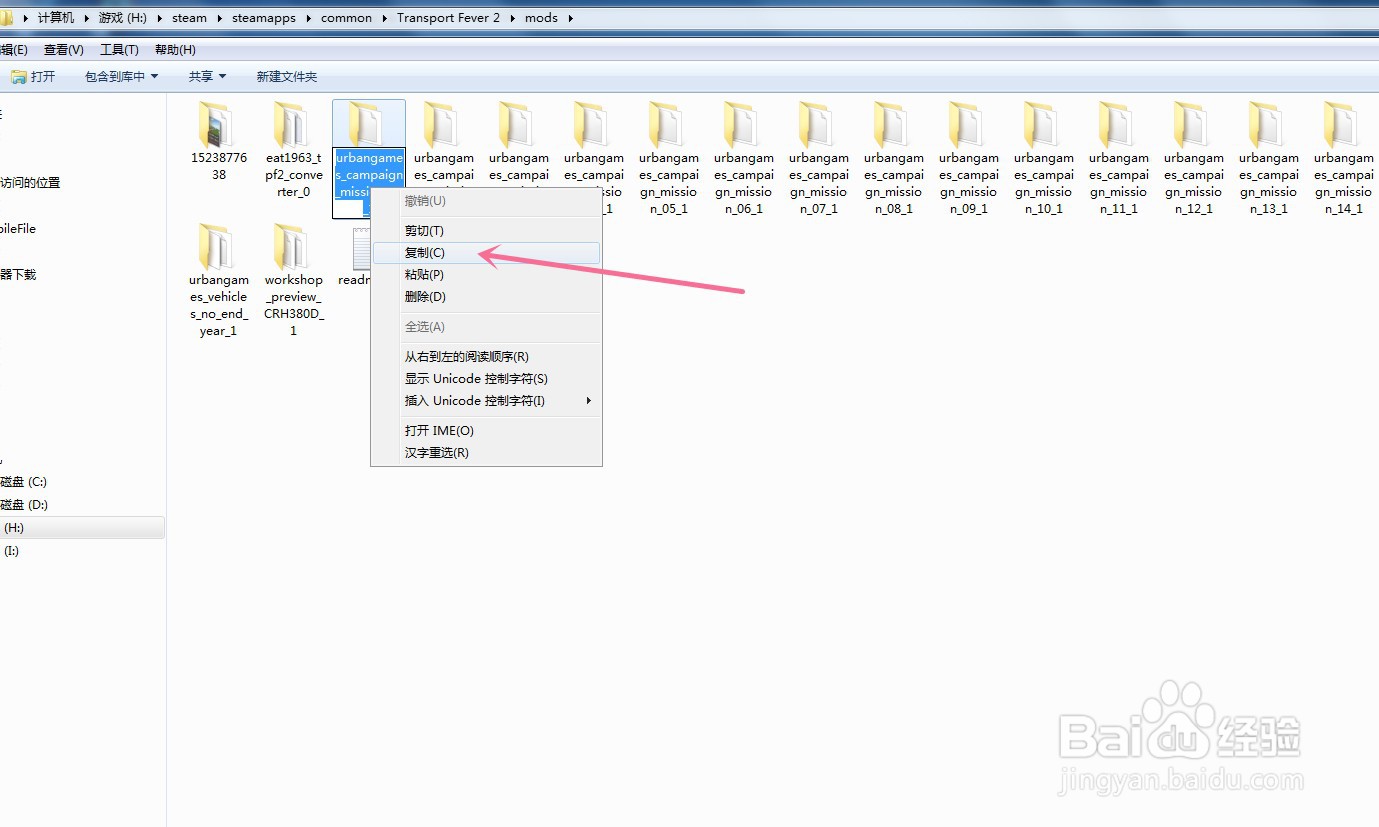
Task: Open the Tools (工具) menu
Action: click(x=119, y=50)
